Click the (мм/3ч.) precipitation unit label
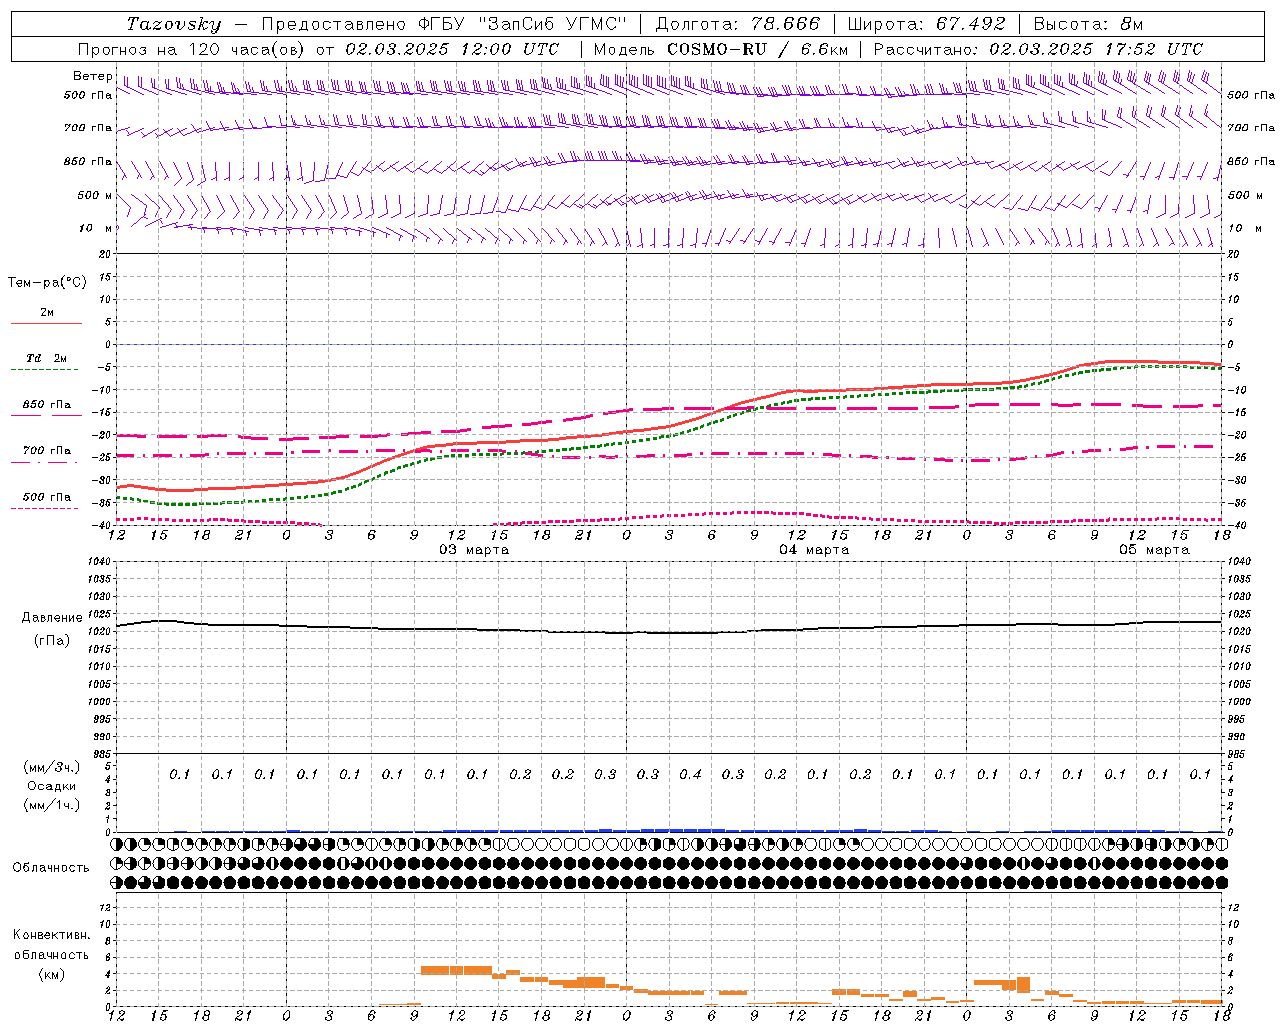Image resolution: width=1280 pixels, height=1024 pixels. (x=52, y=767)
